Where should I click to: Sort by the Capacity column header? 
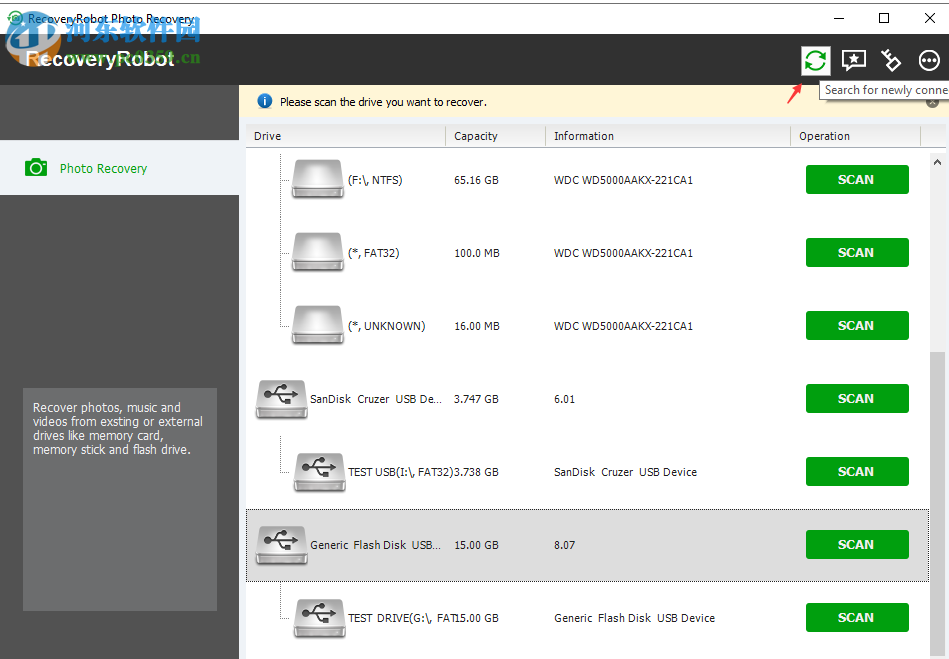coord(496,136)
